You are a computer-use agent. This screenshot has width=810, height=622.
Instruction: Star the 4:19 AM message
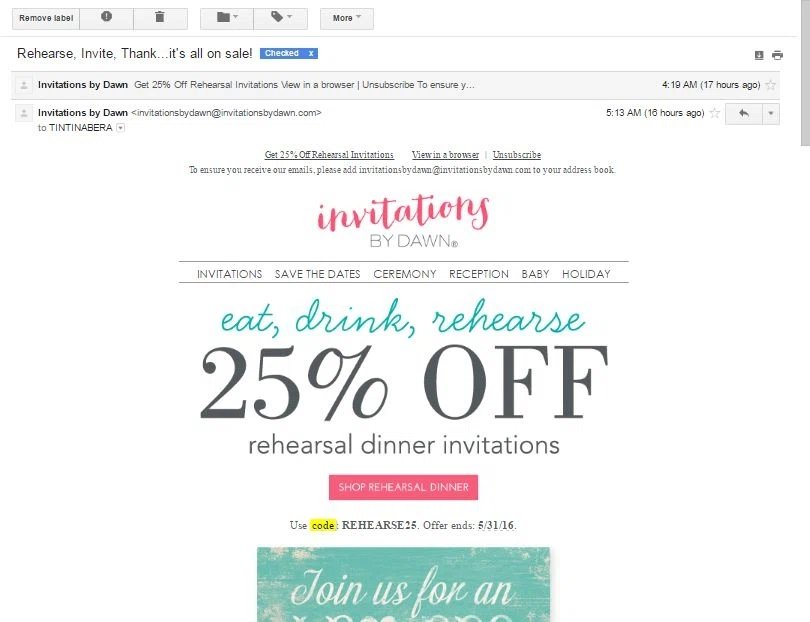click(770, 85)
